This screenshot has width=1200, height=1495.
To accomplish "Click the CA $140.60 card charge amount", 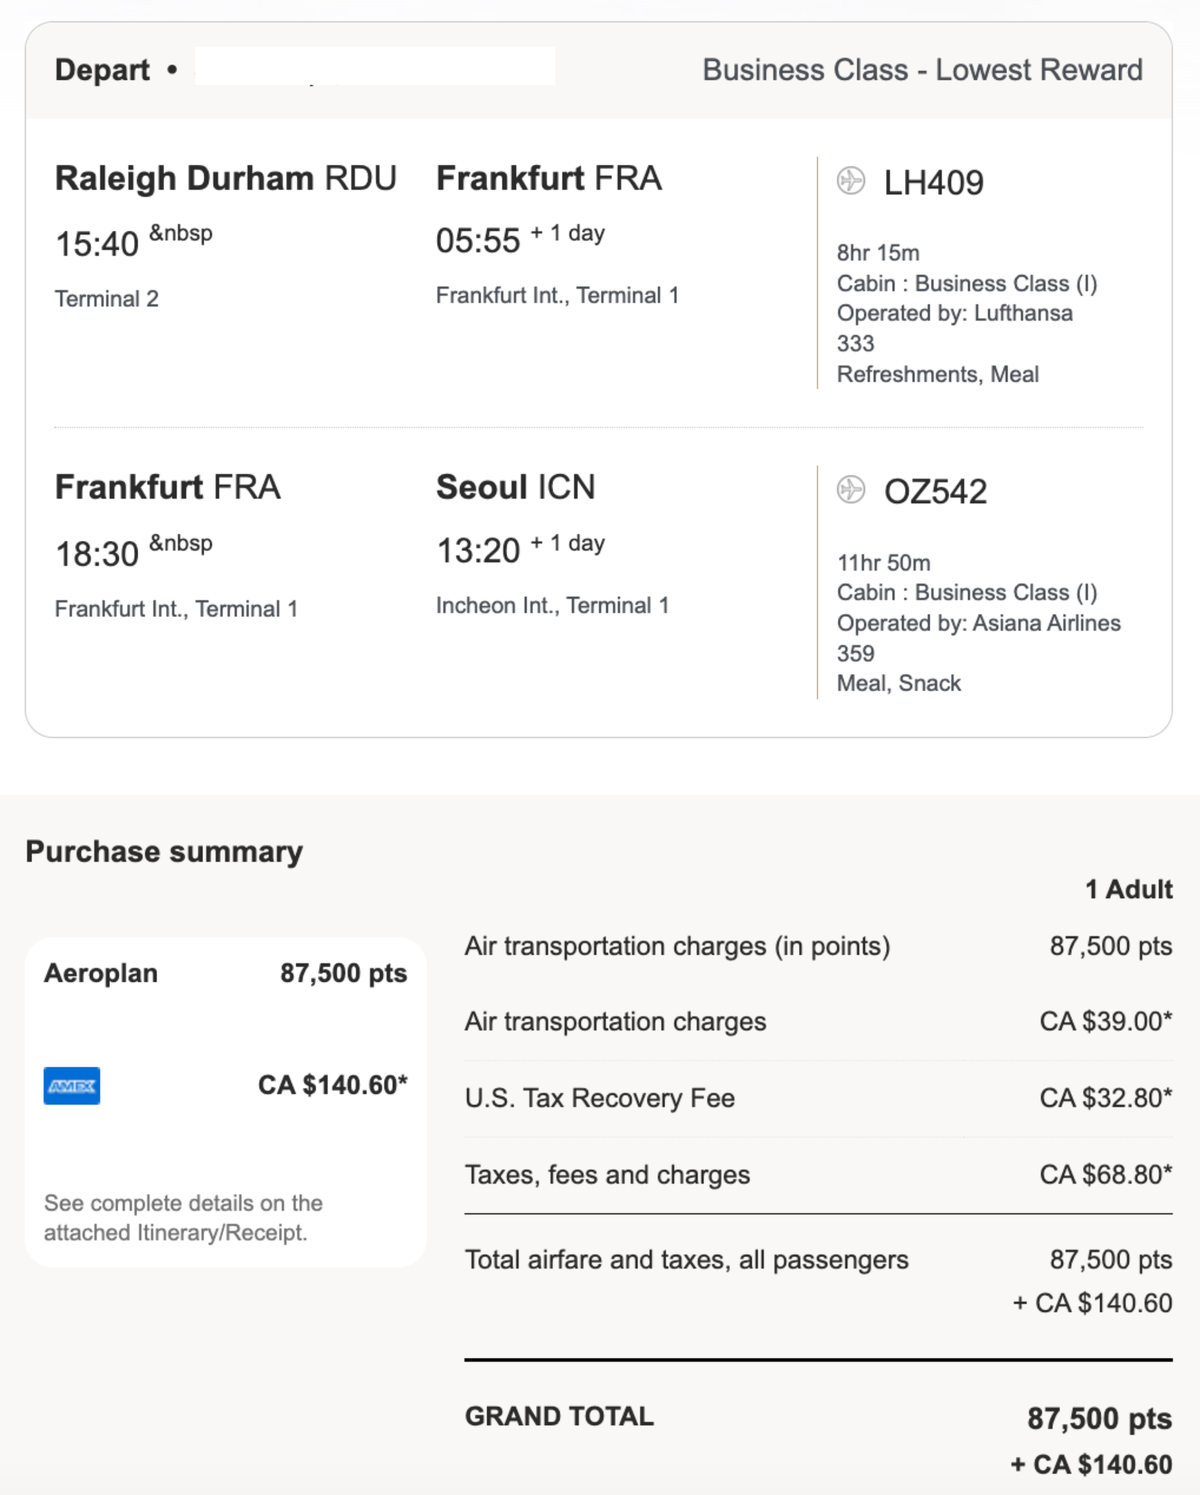I will coord(333,1085).
